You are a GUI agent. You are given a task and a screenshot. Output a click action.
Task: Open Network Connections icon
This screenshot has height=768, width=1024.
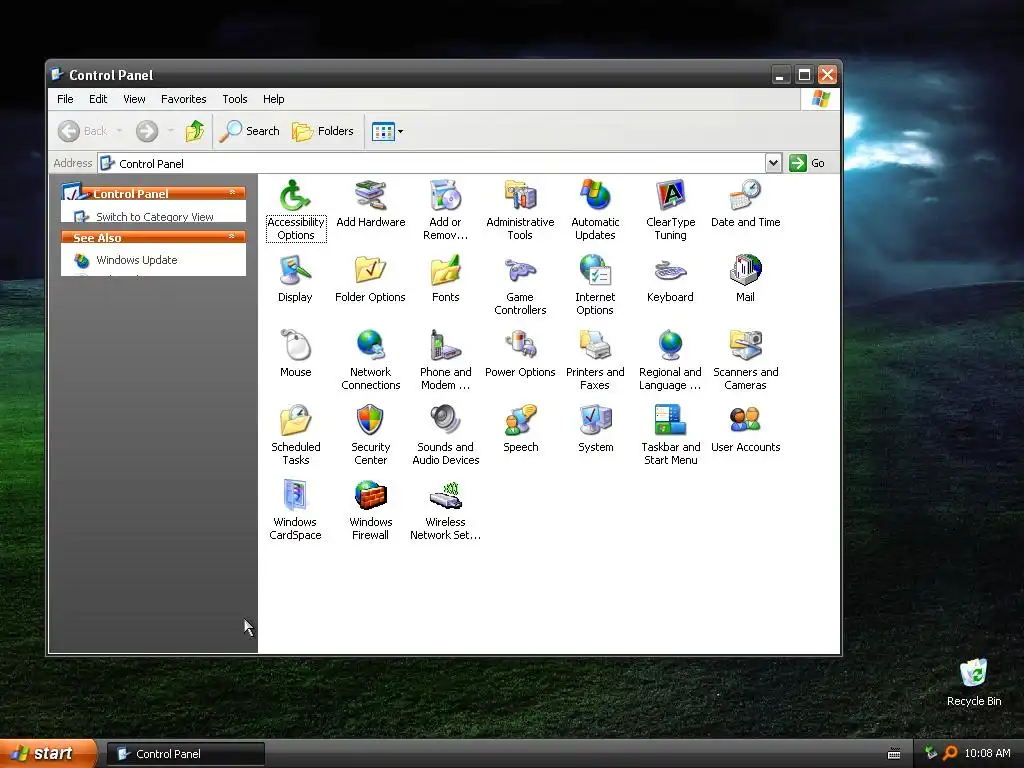click(x=370, y=345)
